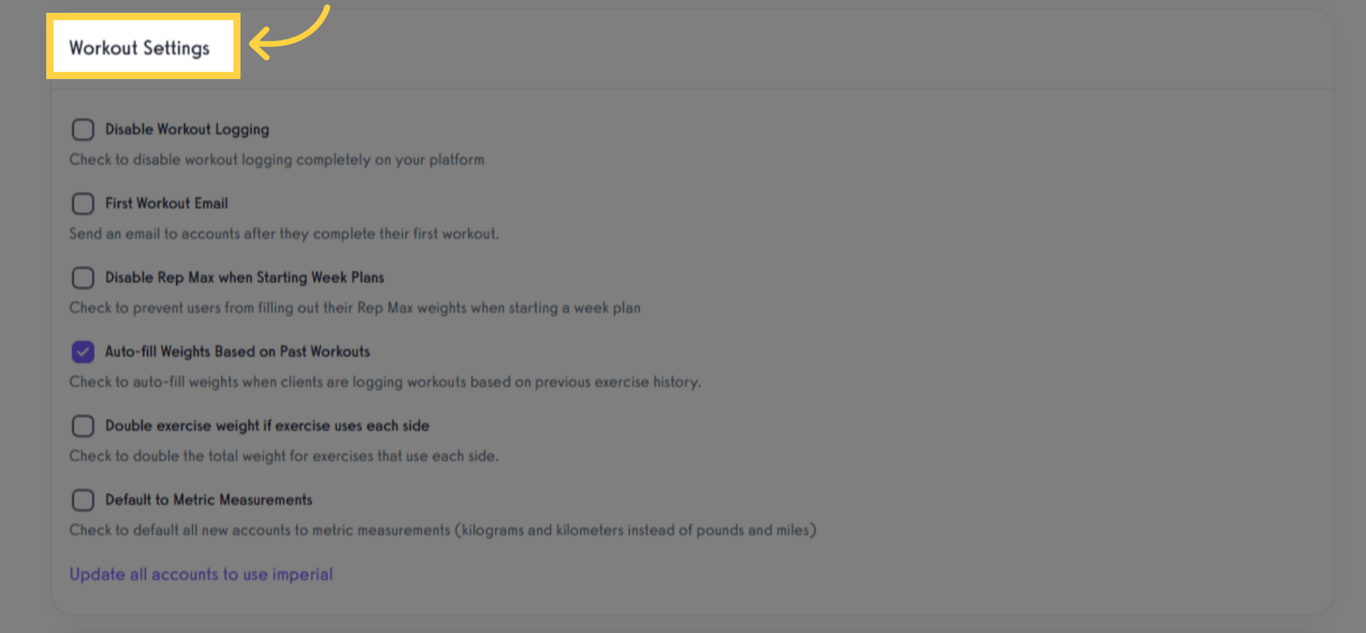
Task: Enable Disable Rep Max when Starting Week Plans
Action: click(x=83, y=277)
